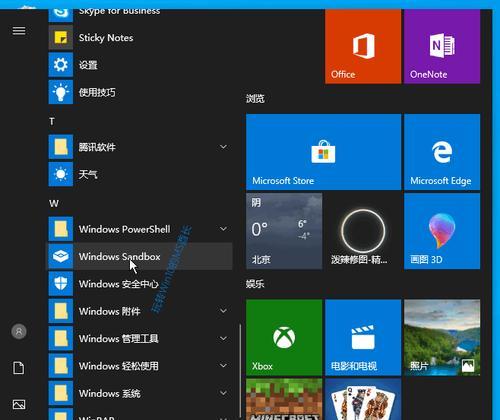The height and width of the screenshot is (420, 500).
Task: Open 天气 app sun icon
Action: pyautogui.click(x=61, y=174)
